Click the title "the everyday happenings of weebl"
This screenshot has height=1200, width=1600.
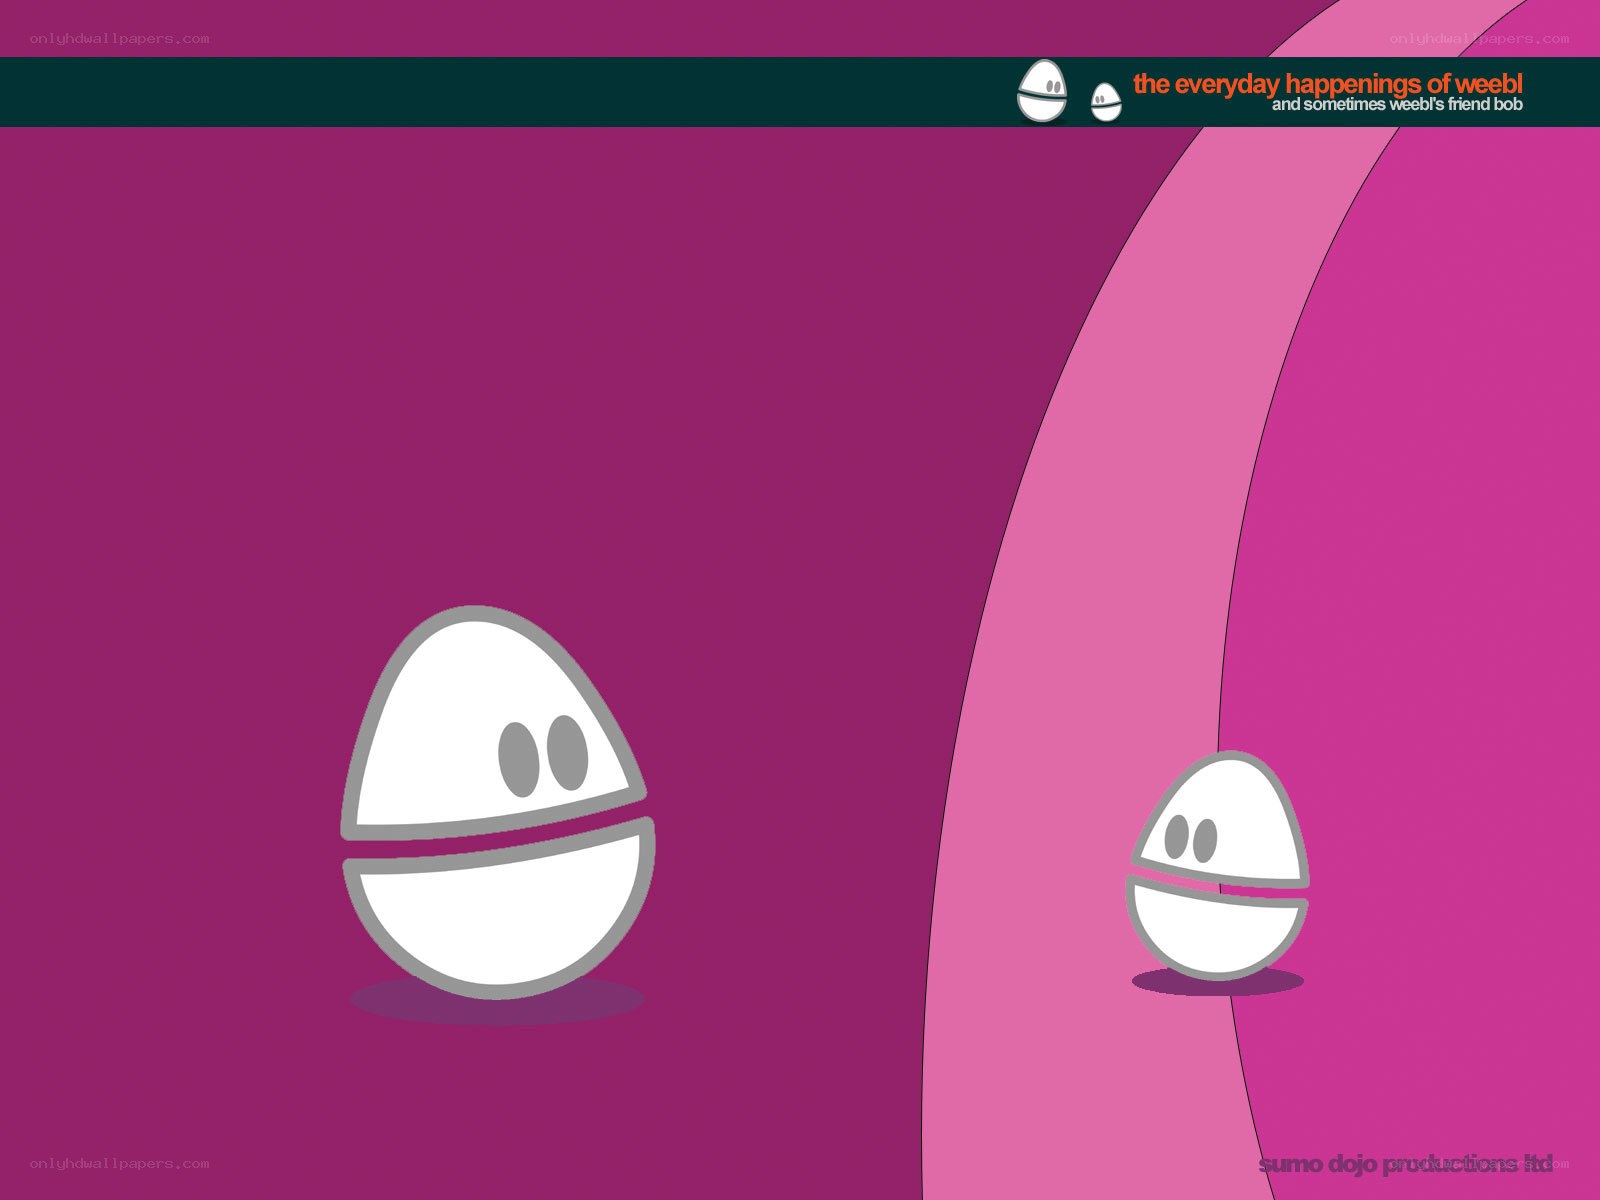(1327, 84)
